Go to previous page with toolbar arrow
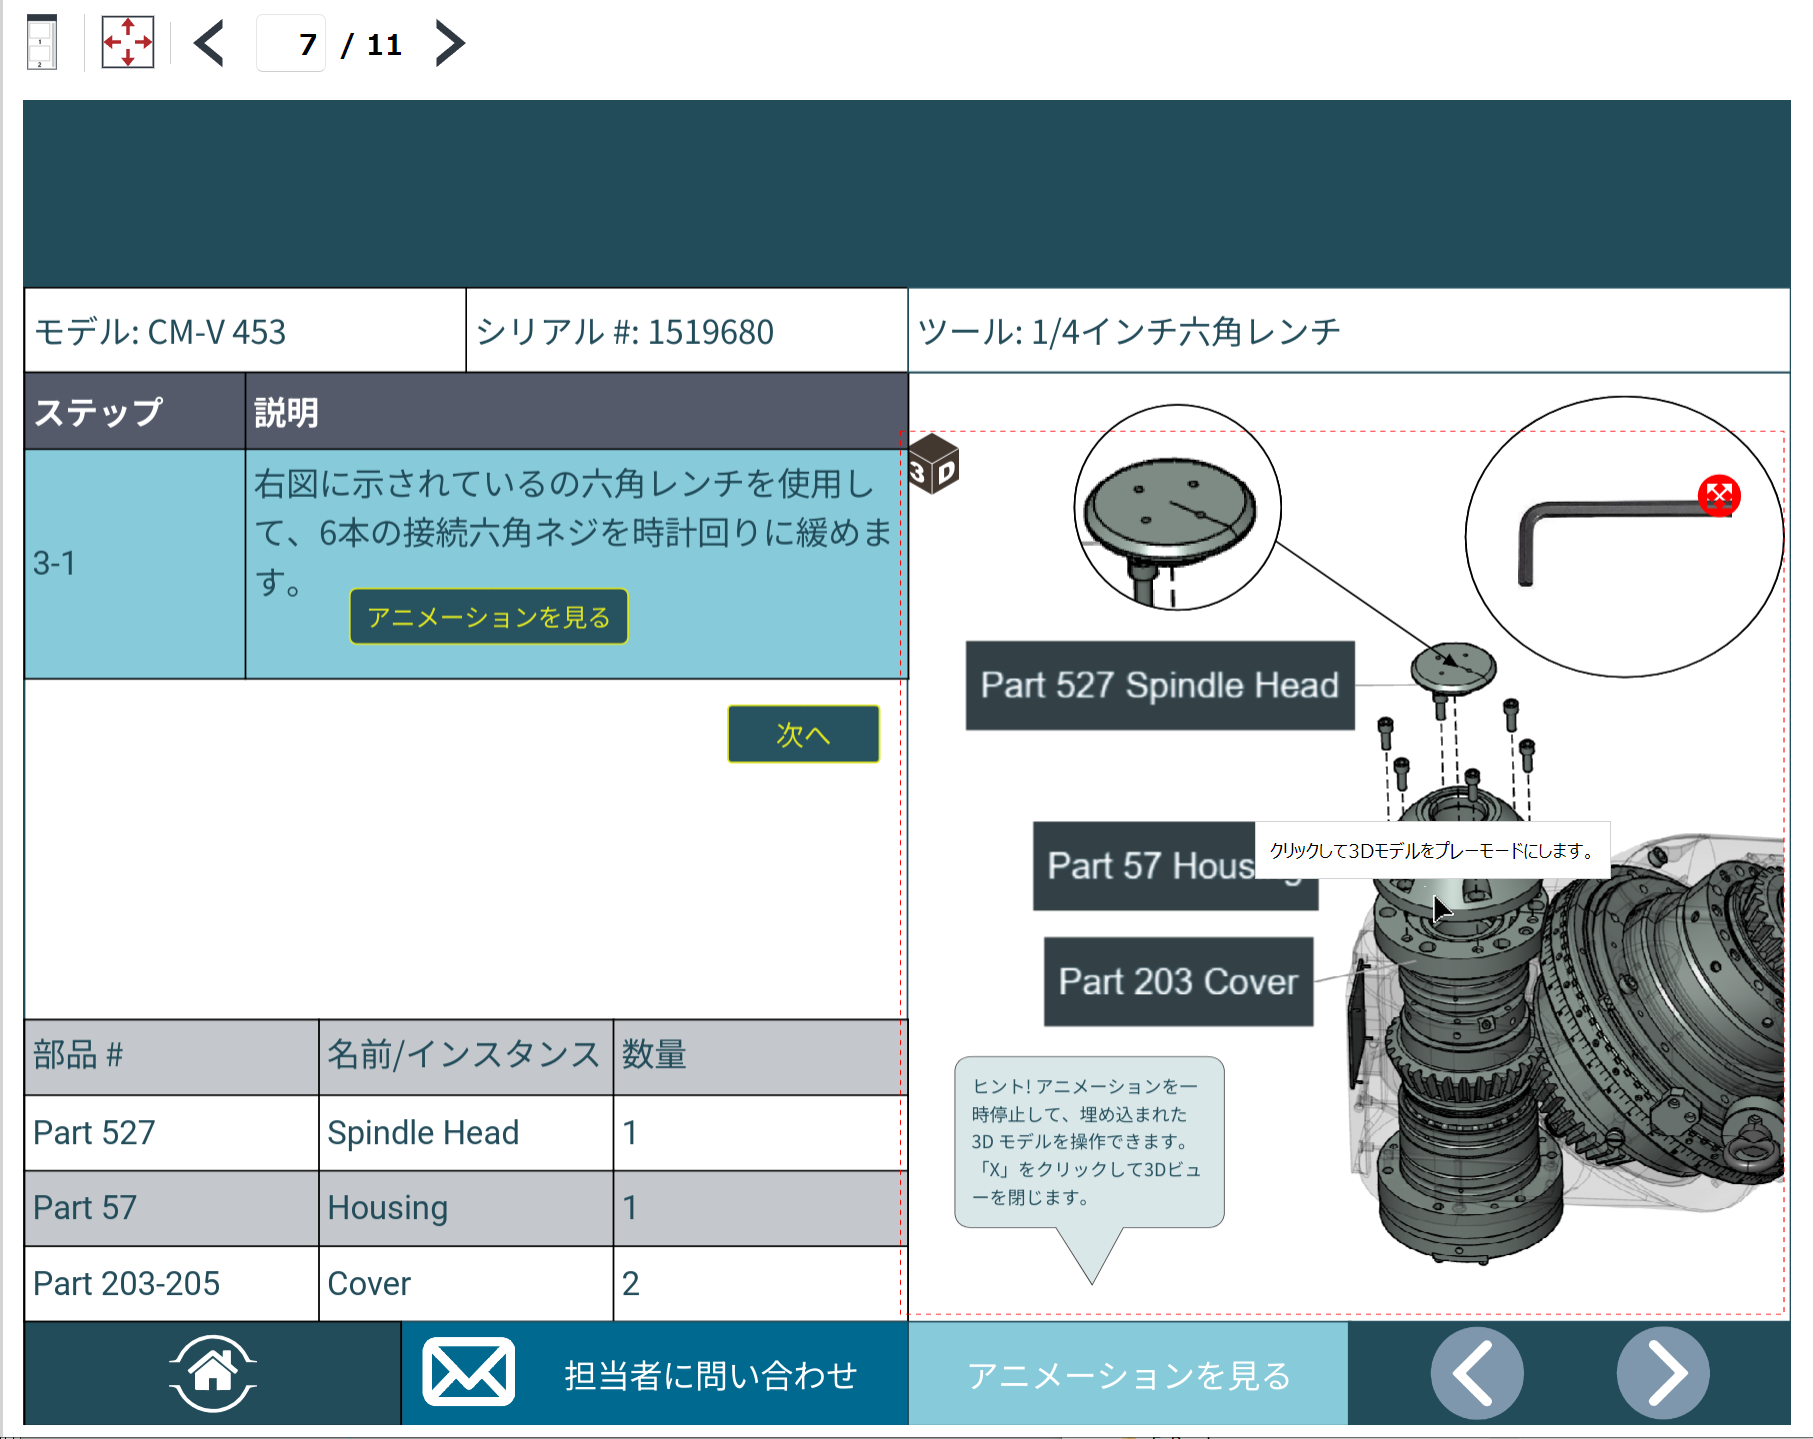Viewport: 1813px width, 1439px height. point(209,43)
